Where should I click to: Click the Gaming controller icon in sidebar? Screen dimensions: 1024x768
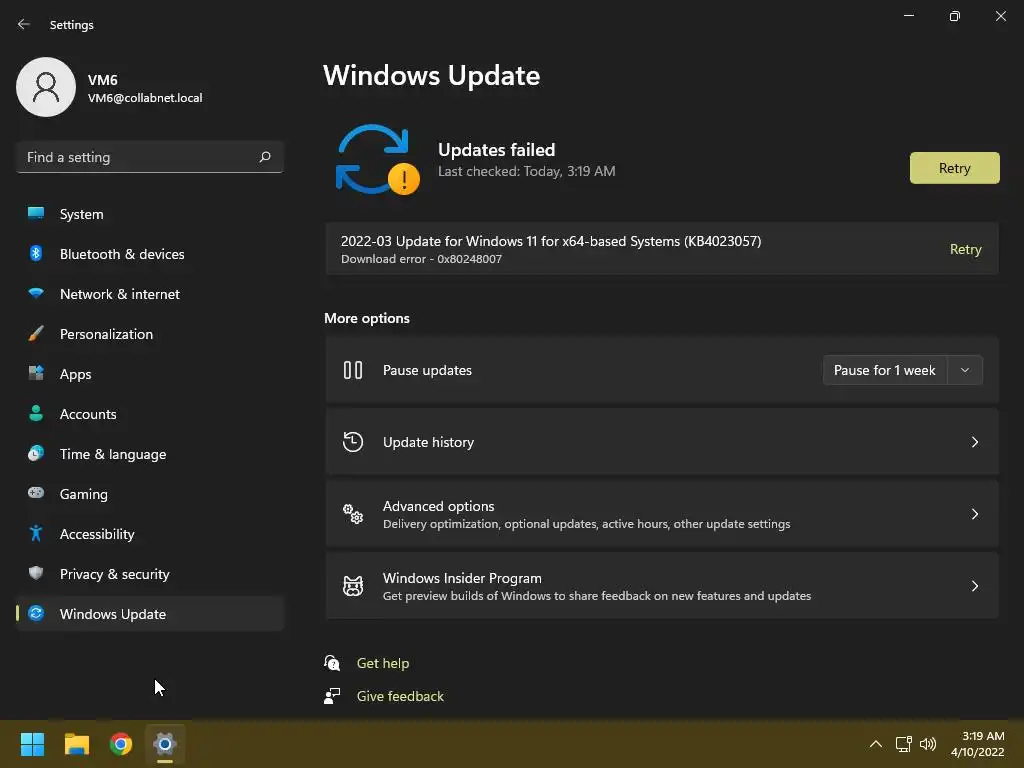pyautogui.click(x=36, y=493)
